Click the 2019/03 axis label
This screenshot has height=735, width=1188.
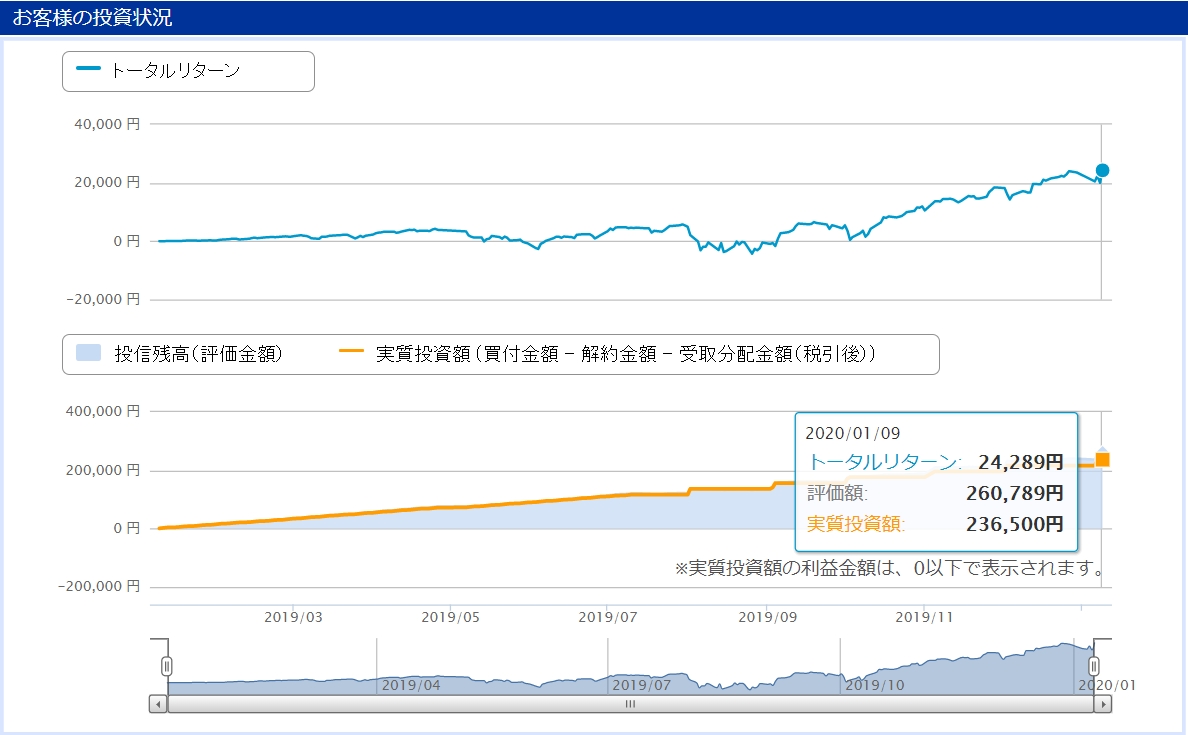tap(293, 618)
